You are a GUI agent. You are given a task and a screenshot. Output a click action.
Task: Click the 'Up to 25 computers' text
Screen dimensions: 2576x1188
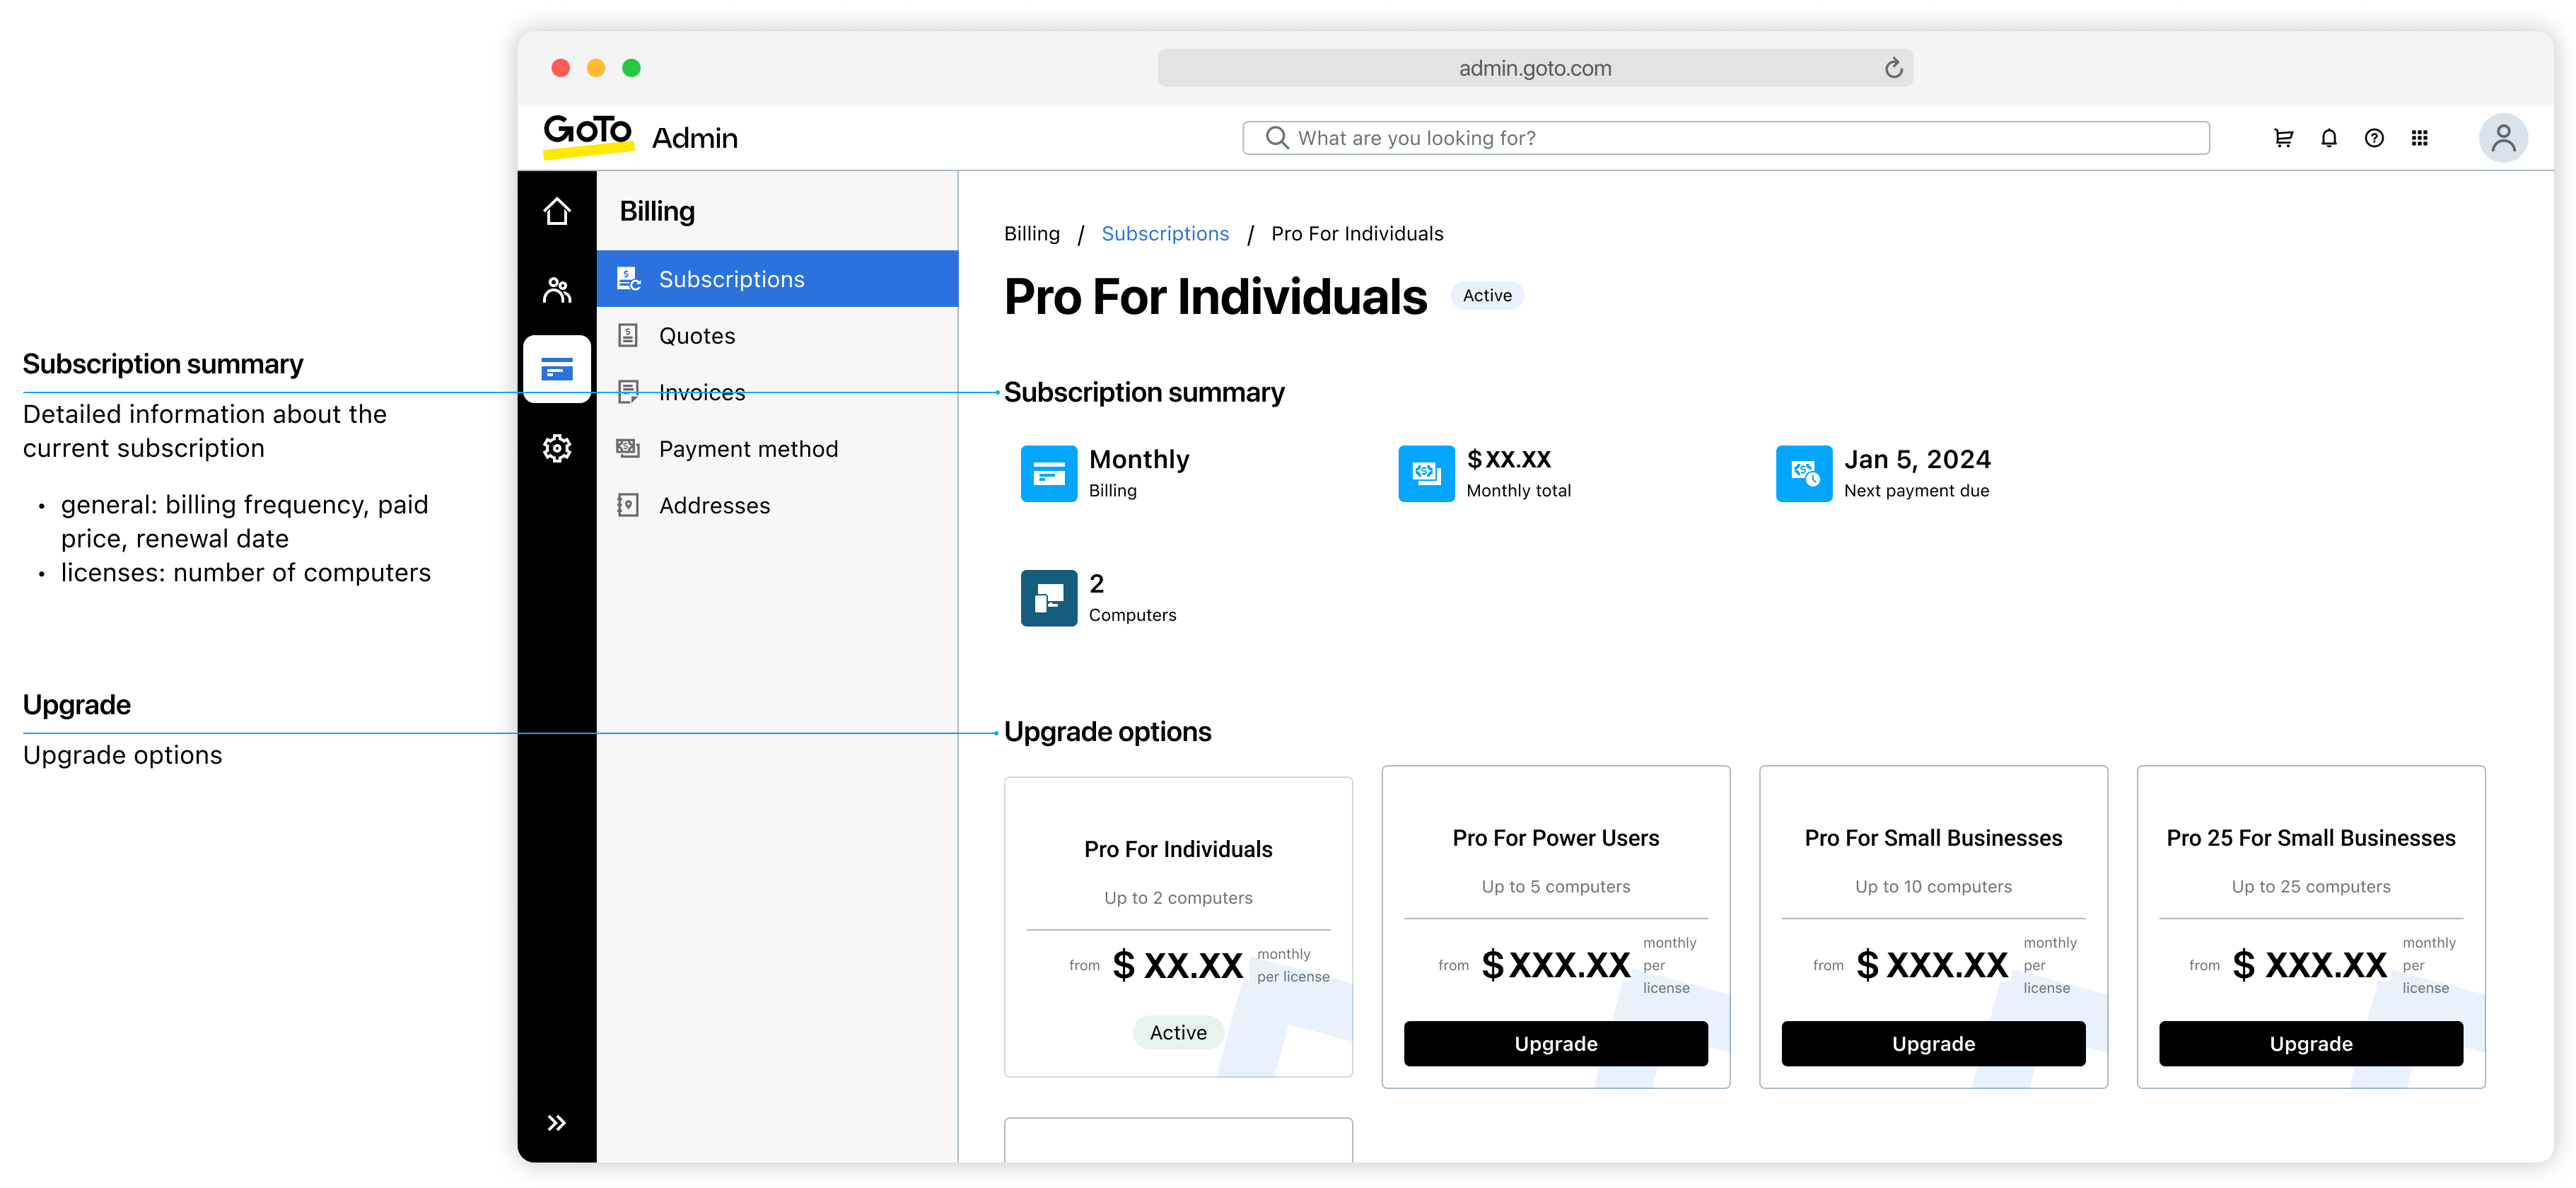(2311, 886)
